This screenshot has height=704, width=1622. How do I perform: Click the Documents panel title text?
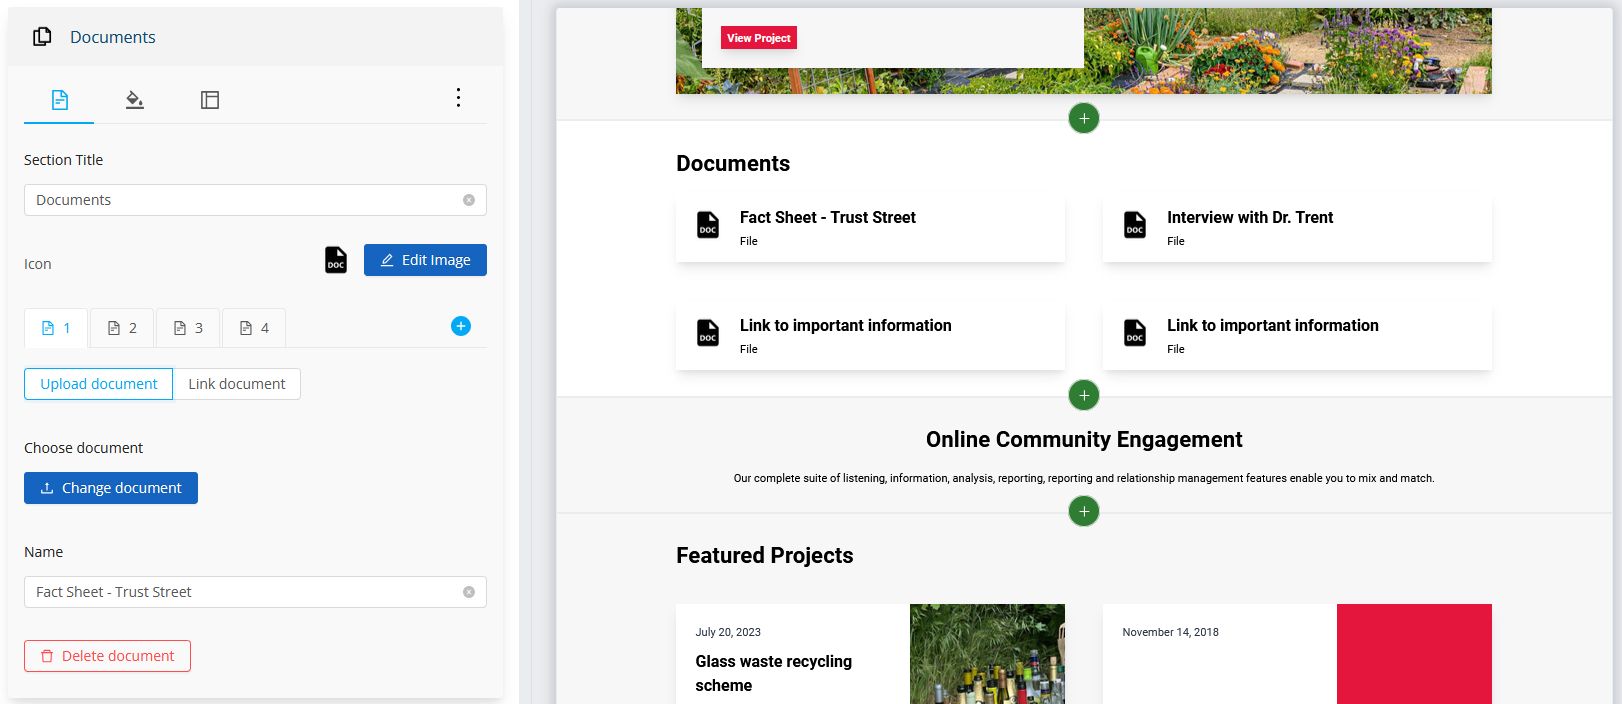(113, 37)
